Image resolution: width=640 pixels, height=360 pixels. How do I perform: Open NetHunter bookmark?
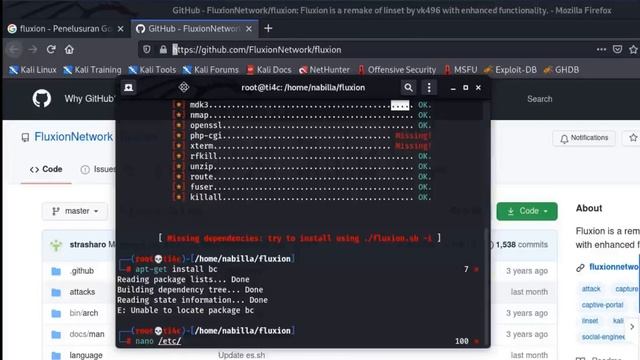(x=324, y=70)
